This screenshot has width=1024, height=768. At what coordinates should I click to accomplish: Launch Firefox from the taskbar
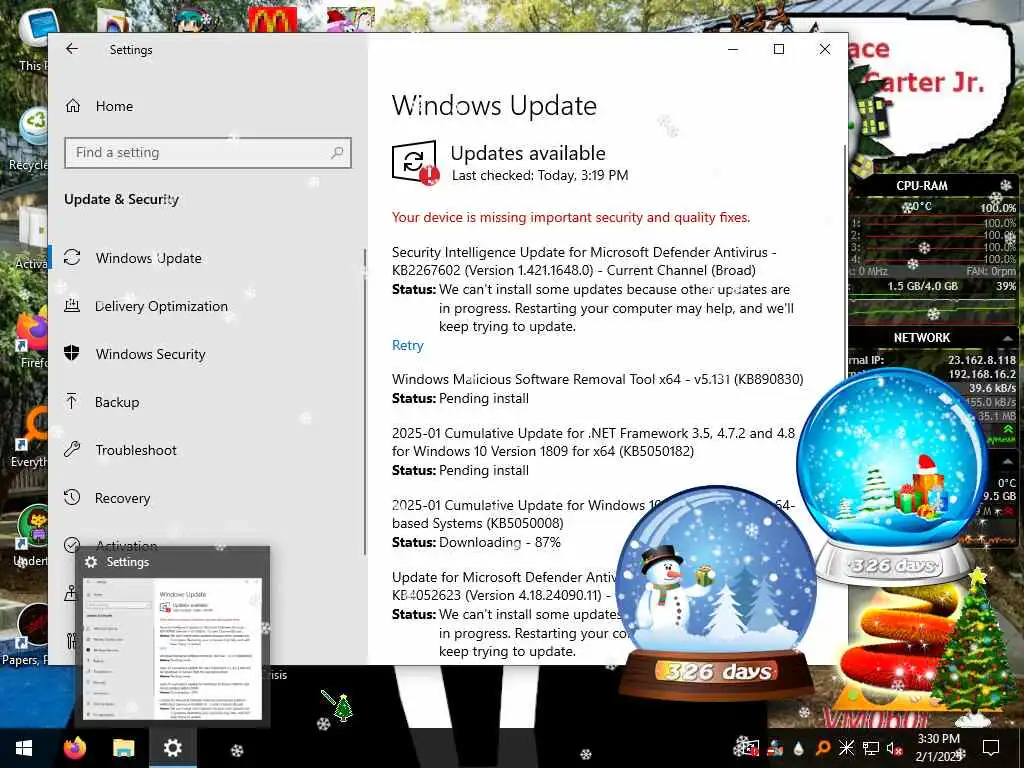(74, 748)
